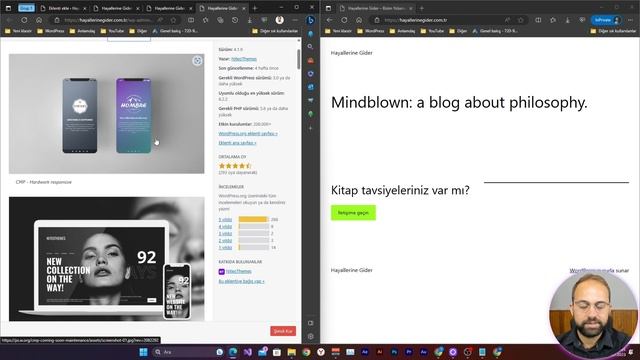This screenshot has height=360, width=640.
Task: Open a new tab in the right InPrivate window
Action: click(422, 8)
